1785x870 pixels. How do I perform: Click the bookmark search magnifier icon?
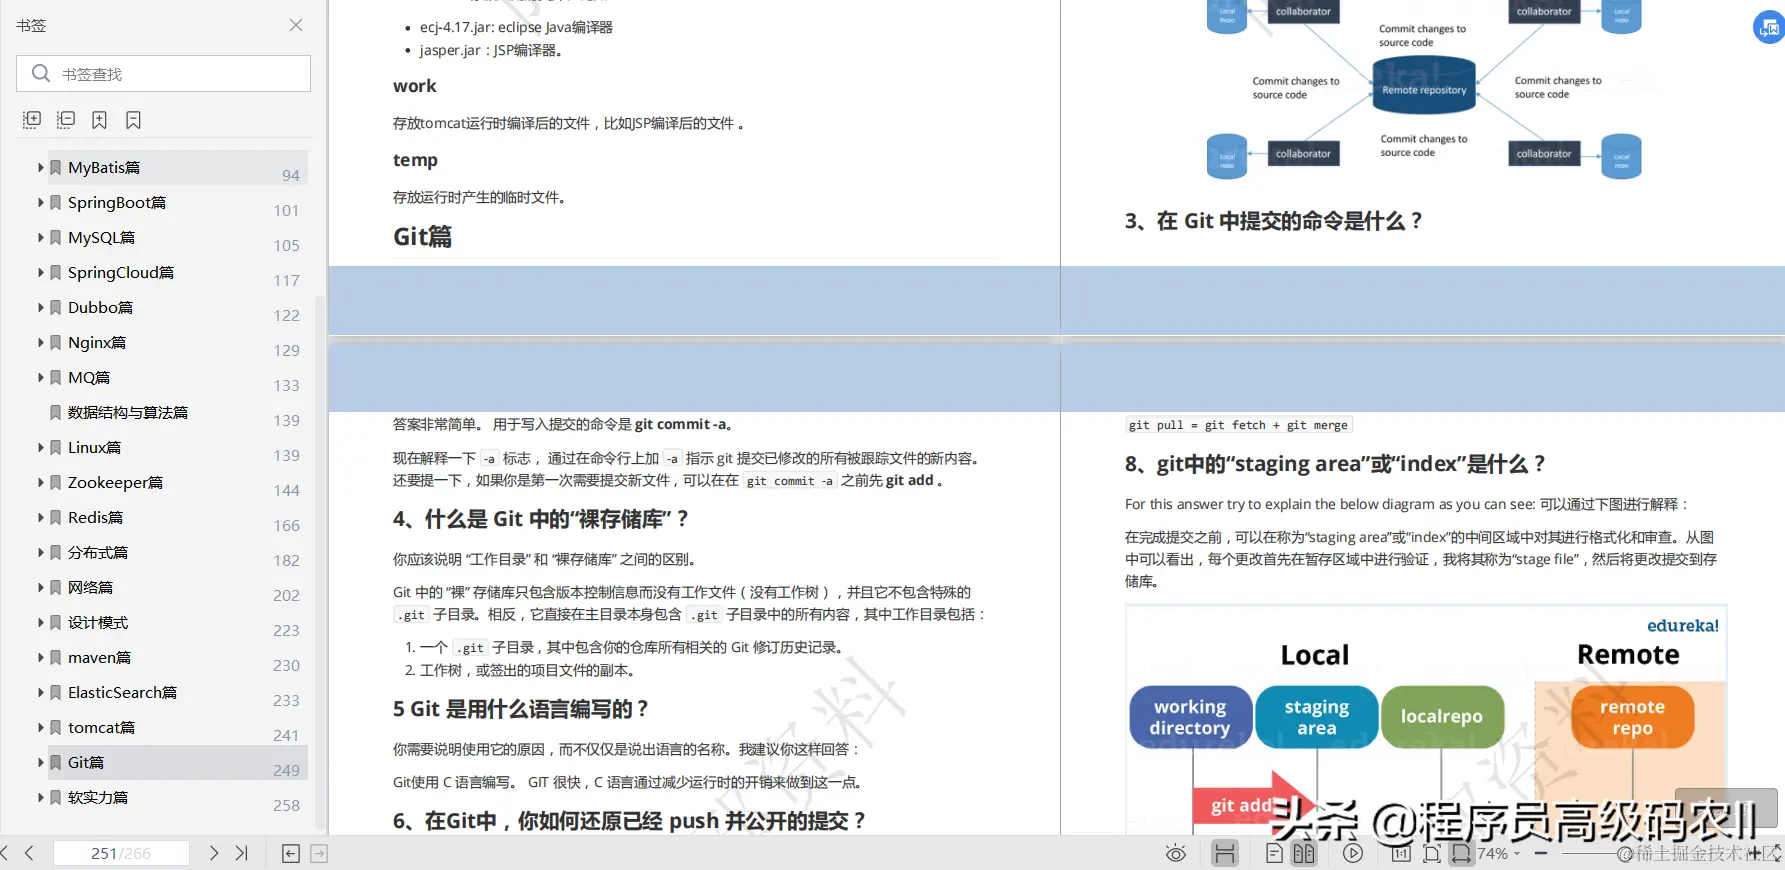pos(41,73)
